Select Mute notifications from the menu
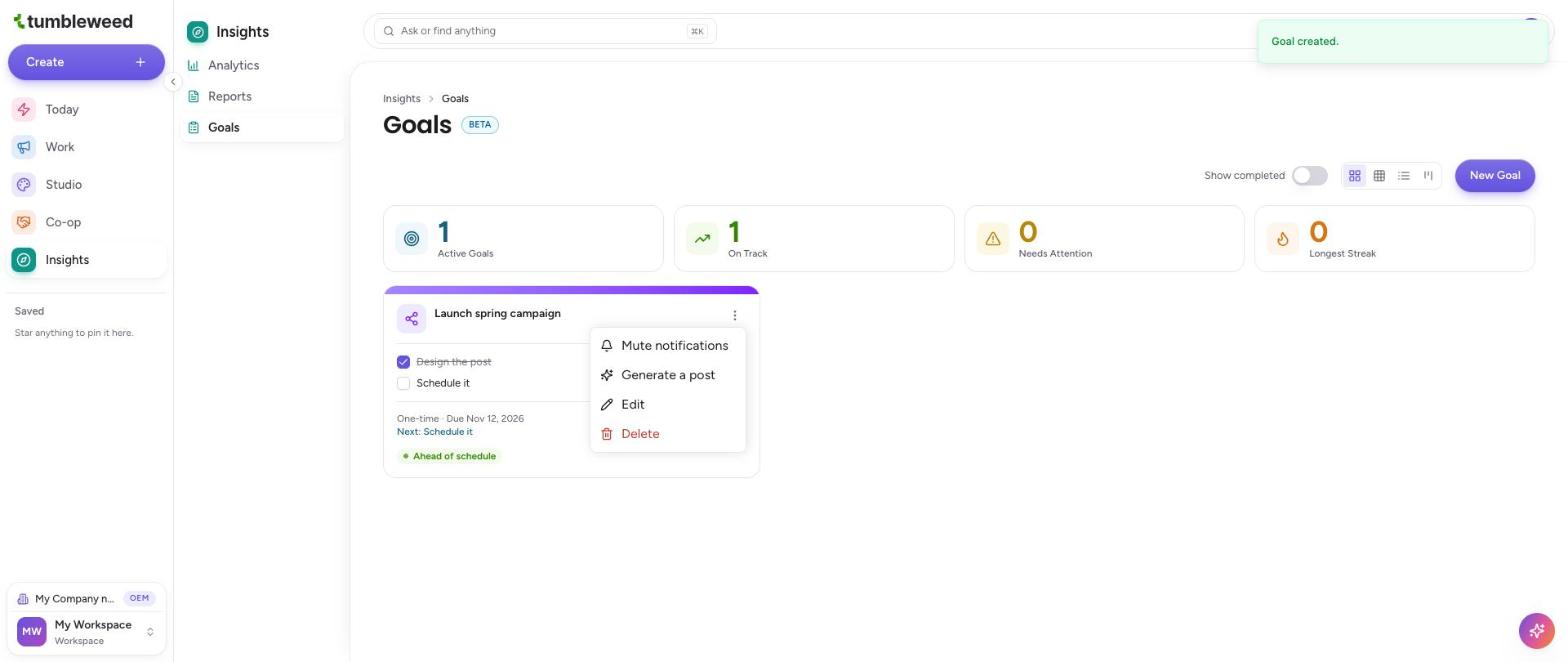This screenshot has height=662, width=1568. pyautogui.click(x=667, y=346)
